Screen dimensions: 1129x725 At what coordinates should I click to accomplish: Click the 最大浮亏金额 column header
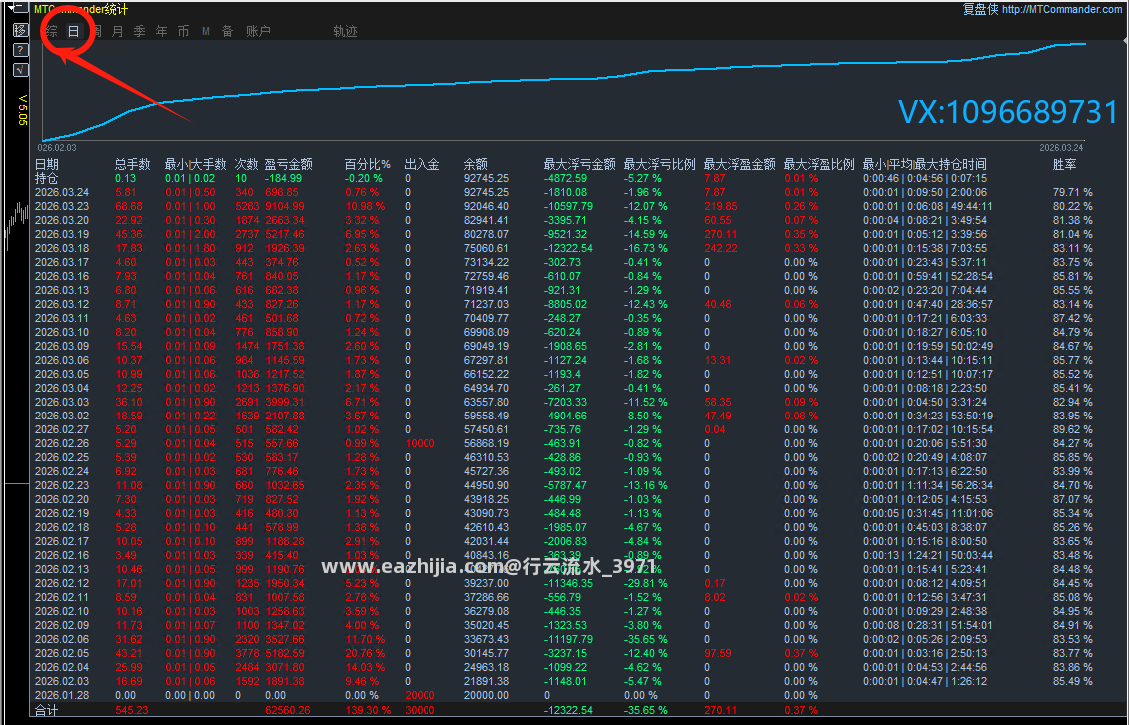580,164
